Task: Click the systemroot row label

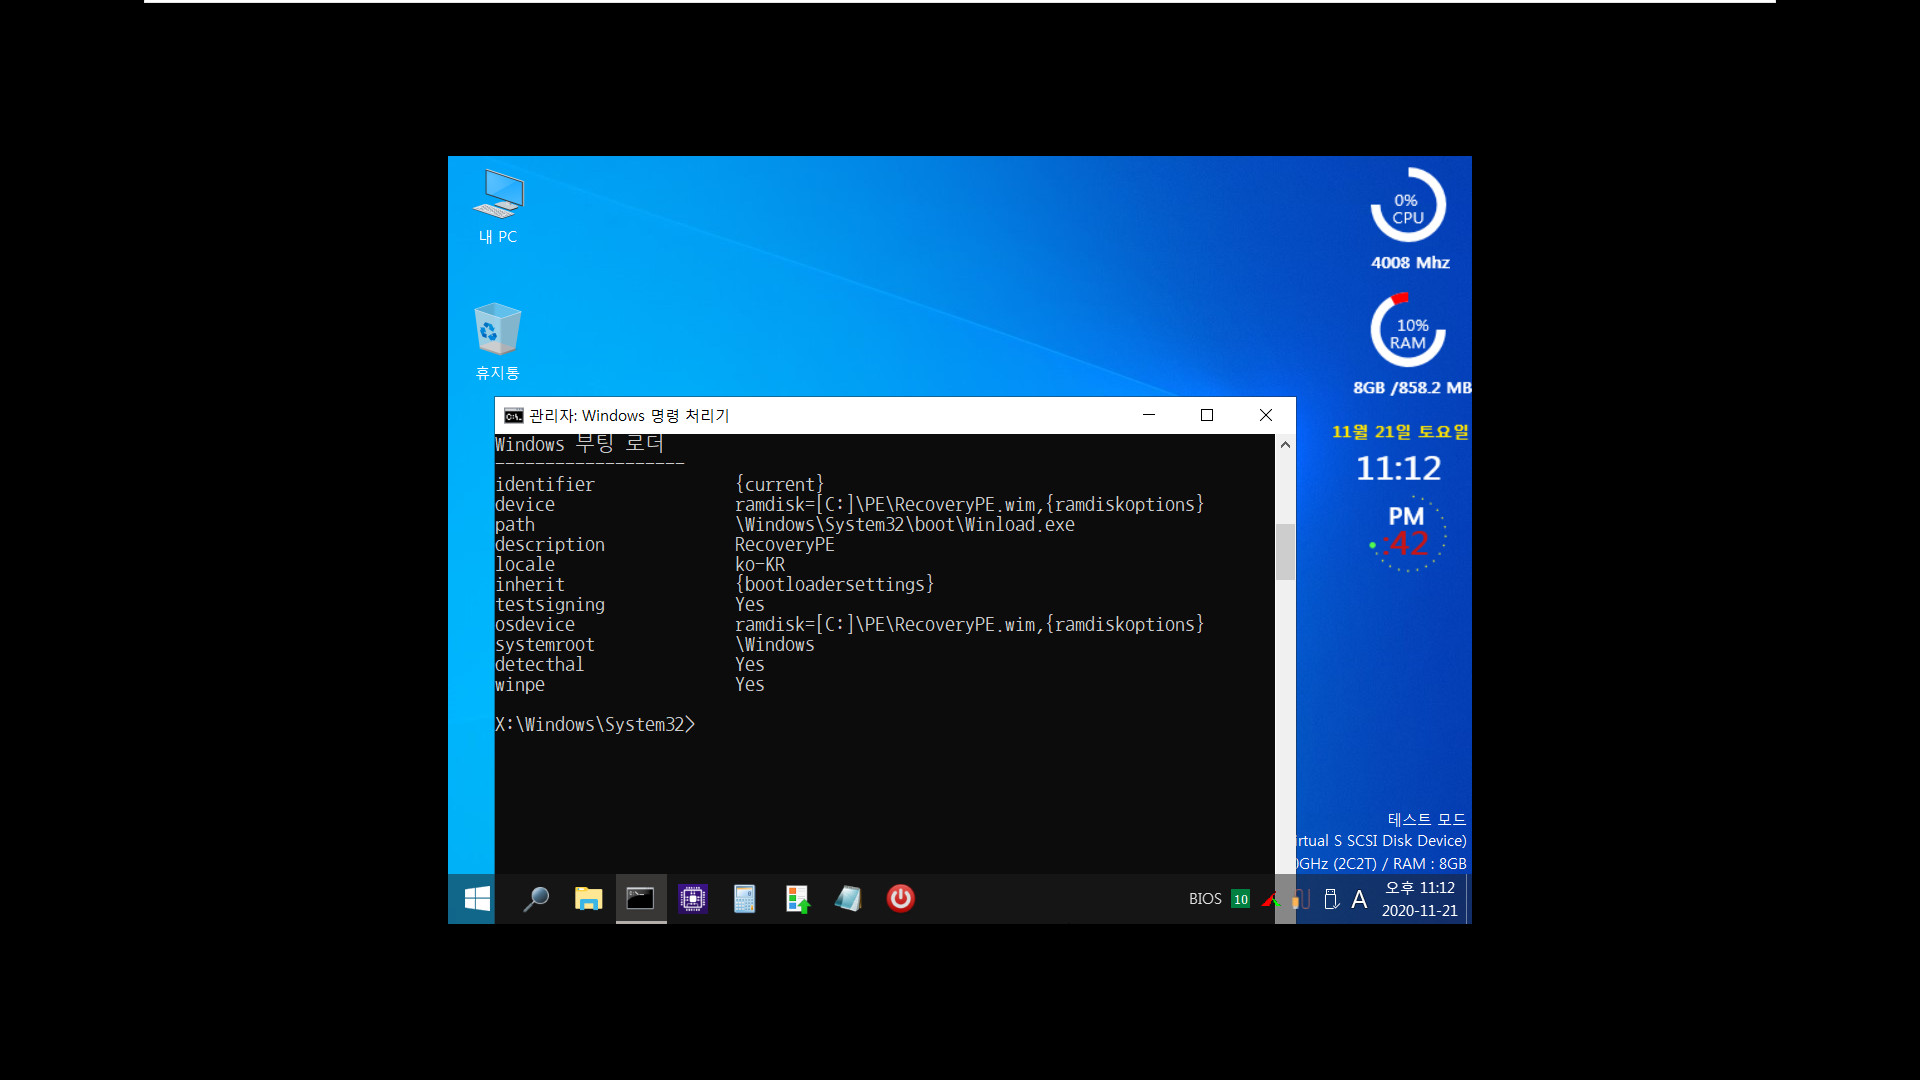Action: 545,645
